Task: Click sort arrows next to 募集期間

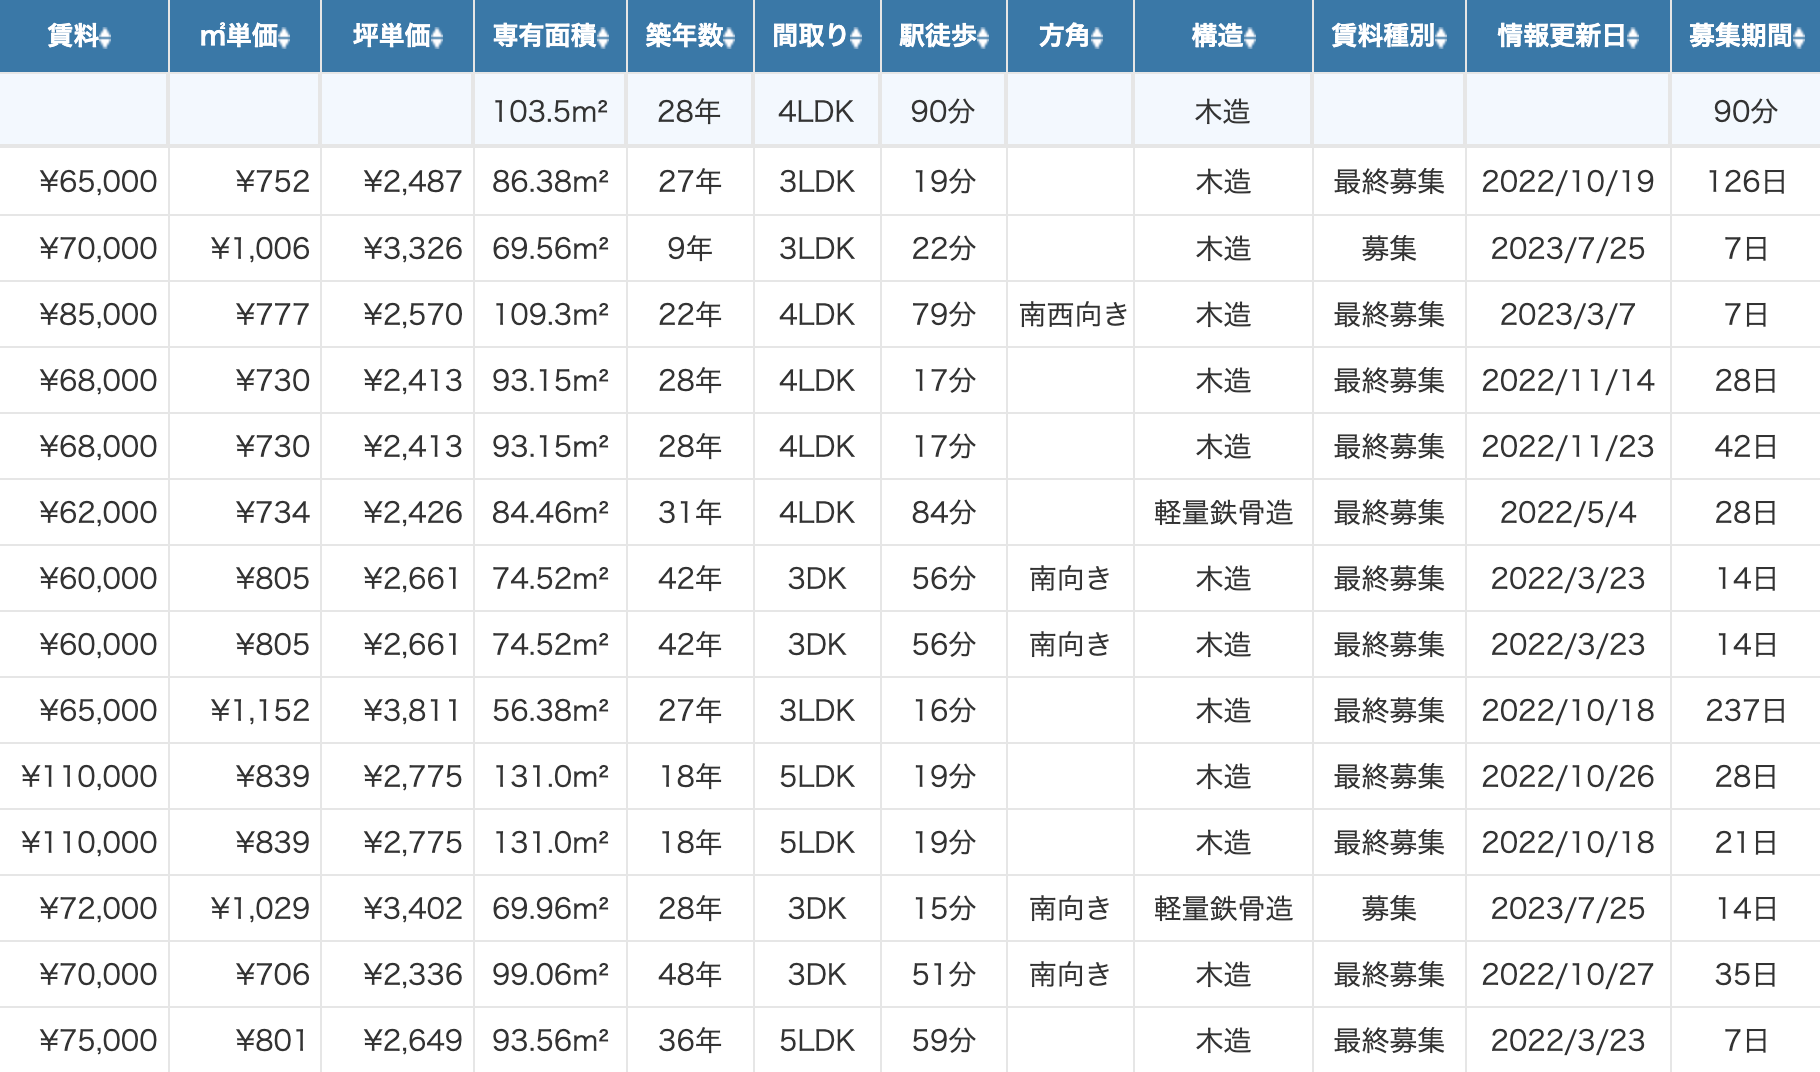Action: point(1799,38)
